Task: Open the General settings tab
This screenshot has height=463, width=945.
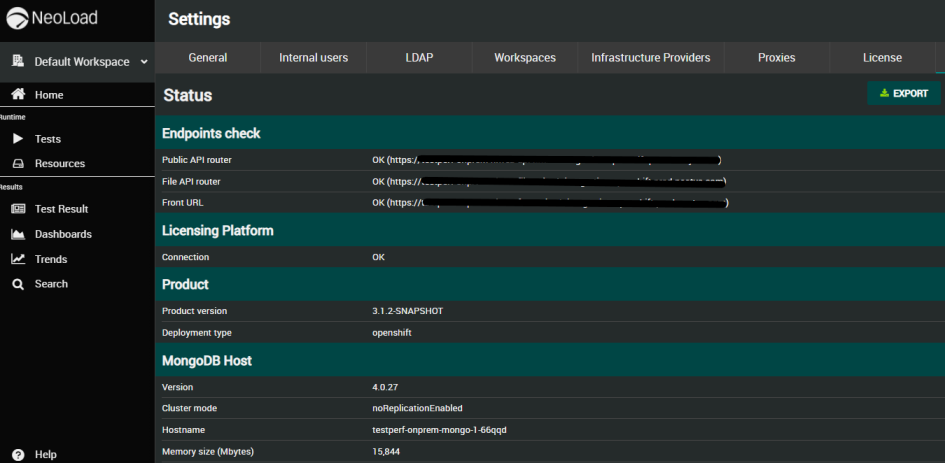Action: pyautogui.click(x=208, y=58)
